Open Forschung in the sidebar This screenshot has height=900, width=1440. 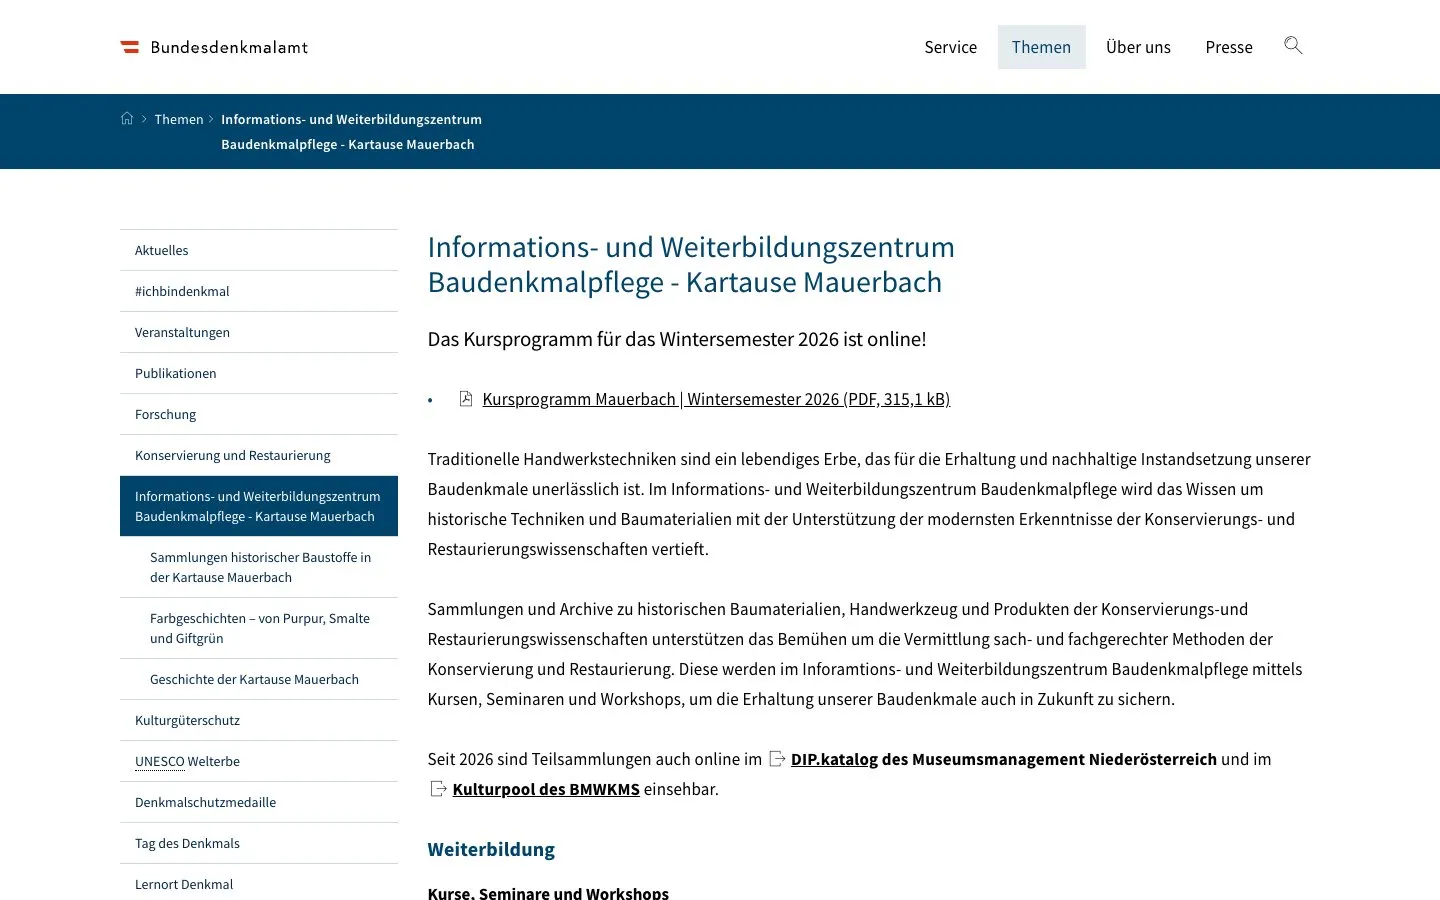tap(259, 414)
